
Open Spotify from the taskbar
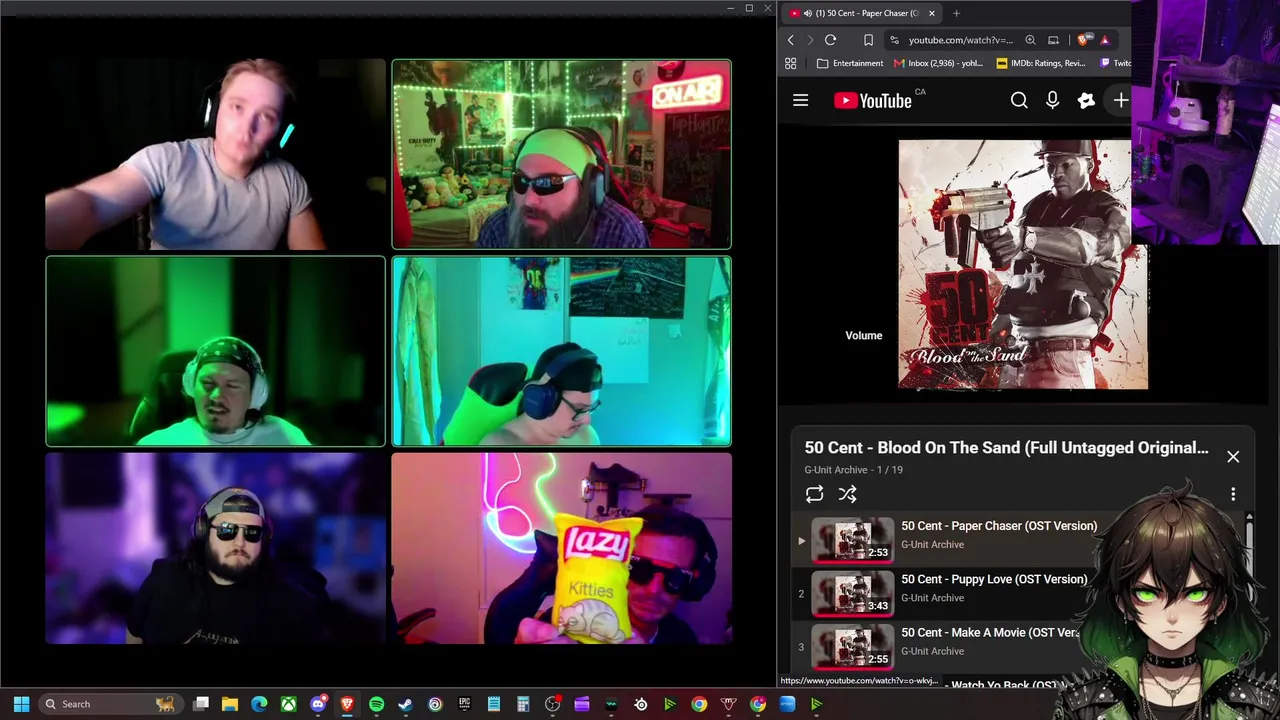[x=376, y=704]
